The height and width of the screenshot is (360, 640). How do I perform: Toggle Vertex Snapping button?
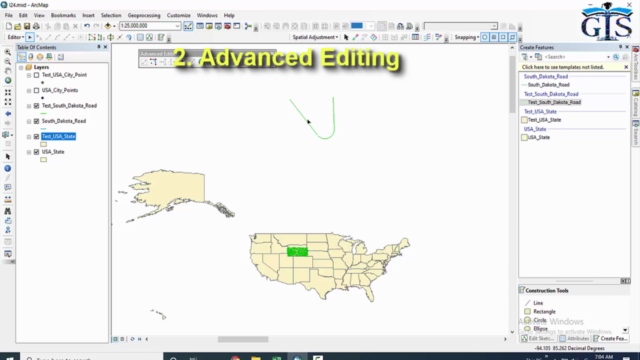(x=503, y=37)
